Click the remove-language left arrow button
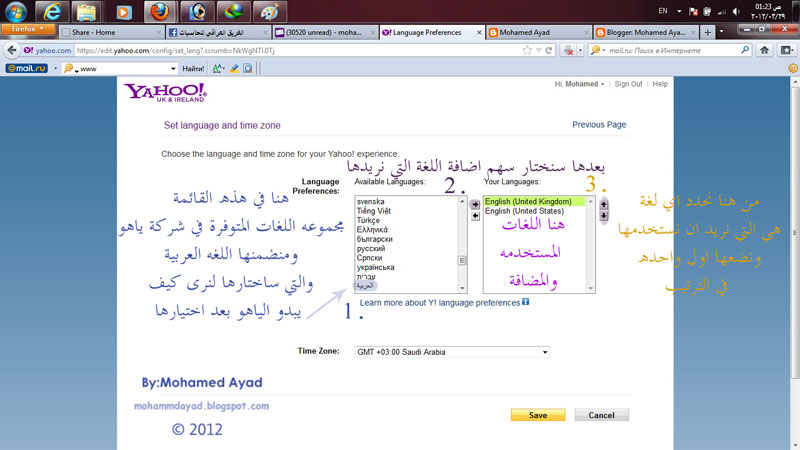800x450 pixels. [x=474, y=216]
